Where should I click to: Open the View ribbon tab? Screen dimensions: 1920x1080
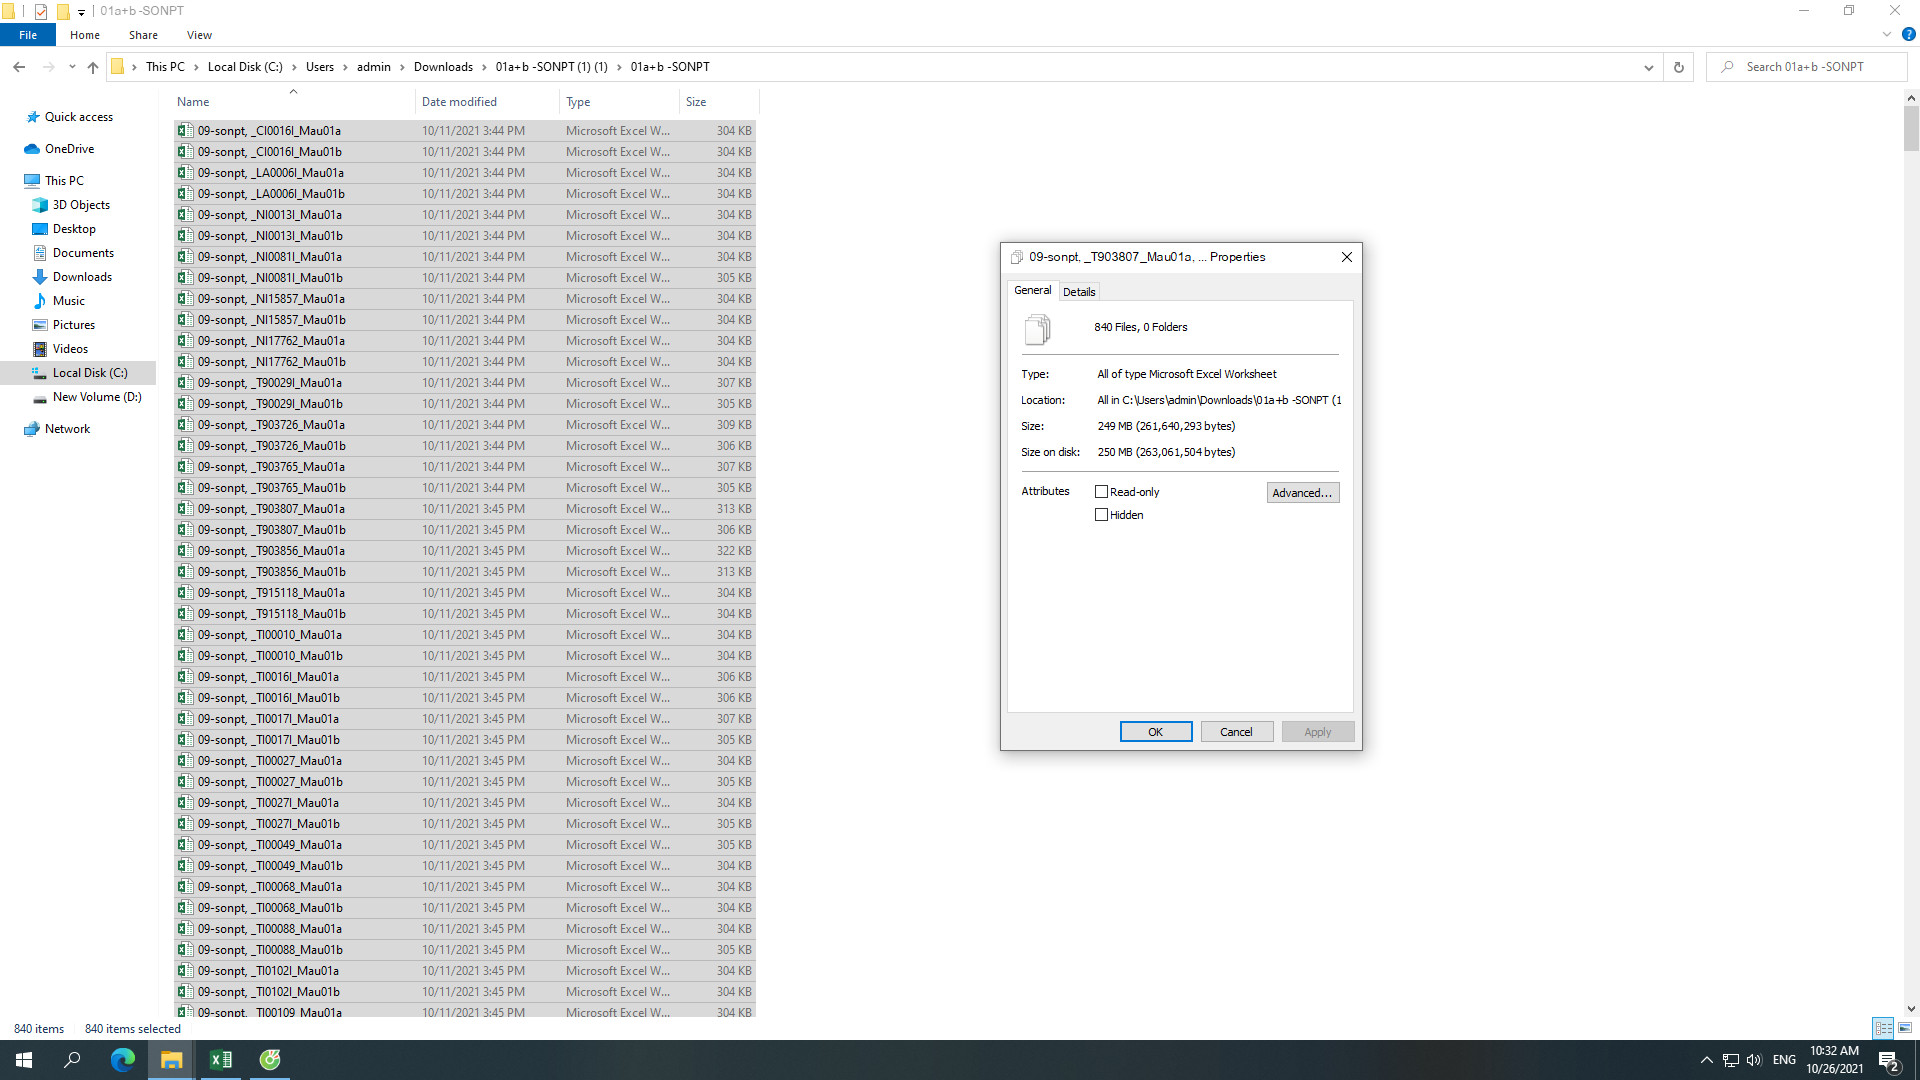click(x=199, y=35)
